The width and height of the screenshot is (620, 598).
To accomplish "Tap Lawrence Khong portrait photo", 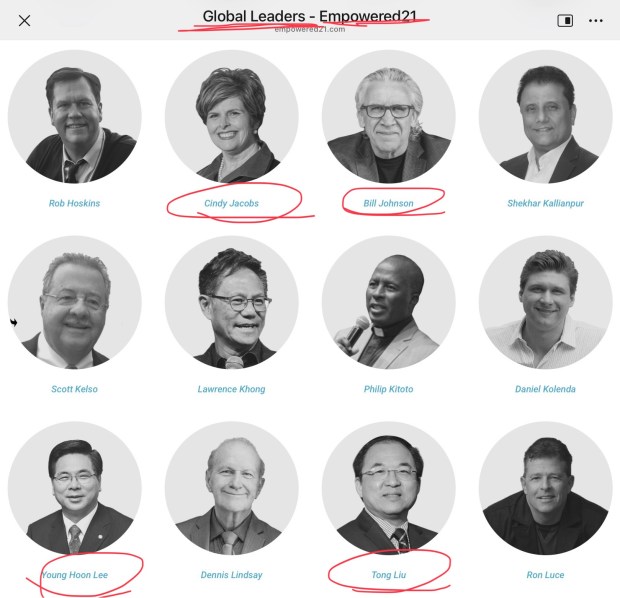I will (x=232, y=303).
